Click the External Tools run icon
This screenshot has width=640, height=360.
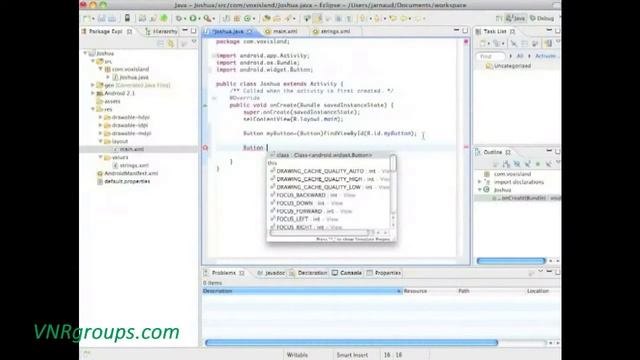(x=207, y=18)
